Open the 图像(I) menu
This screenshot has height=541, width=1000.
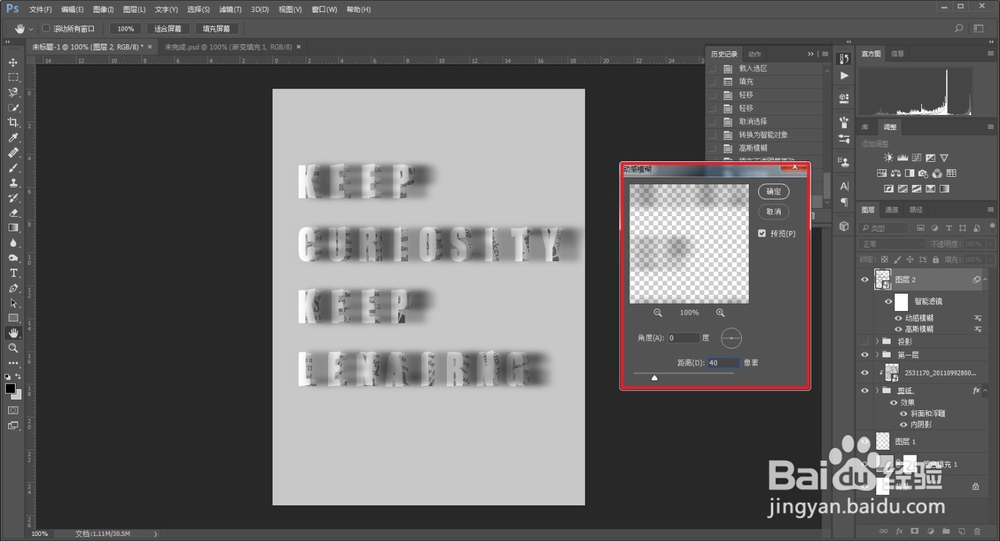[103, 10]
